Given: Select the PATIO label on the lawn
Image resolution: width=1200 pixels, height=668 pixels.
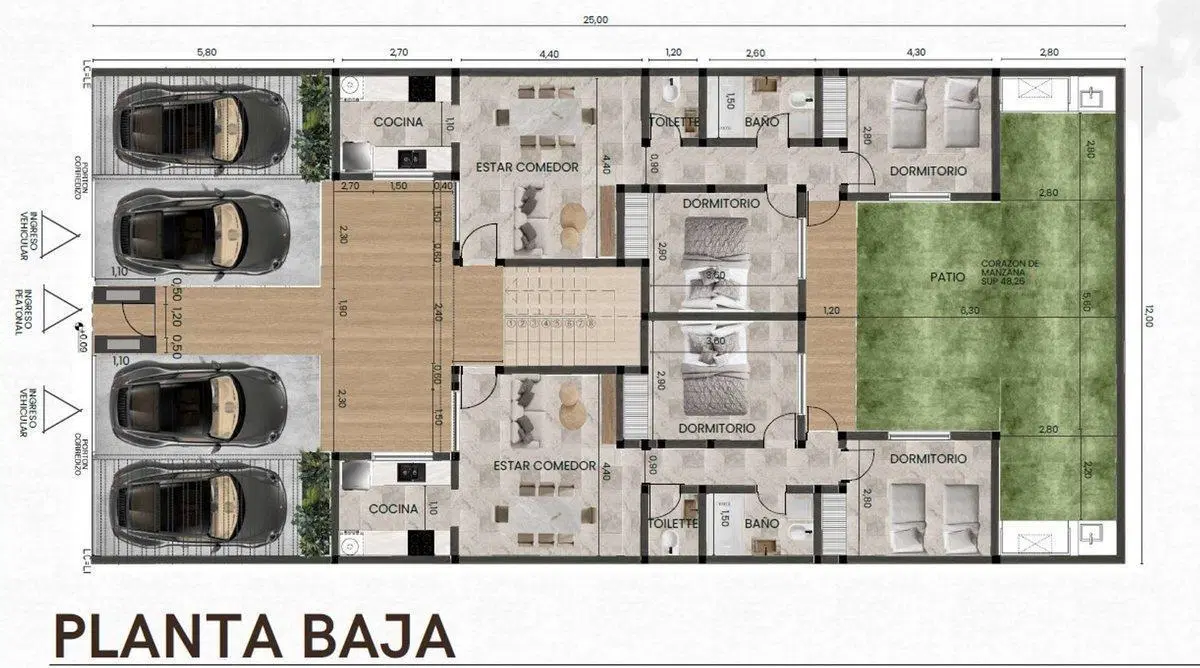Looking at the screenshot, I should [x=945, y=276].
